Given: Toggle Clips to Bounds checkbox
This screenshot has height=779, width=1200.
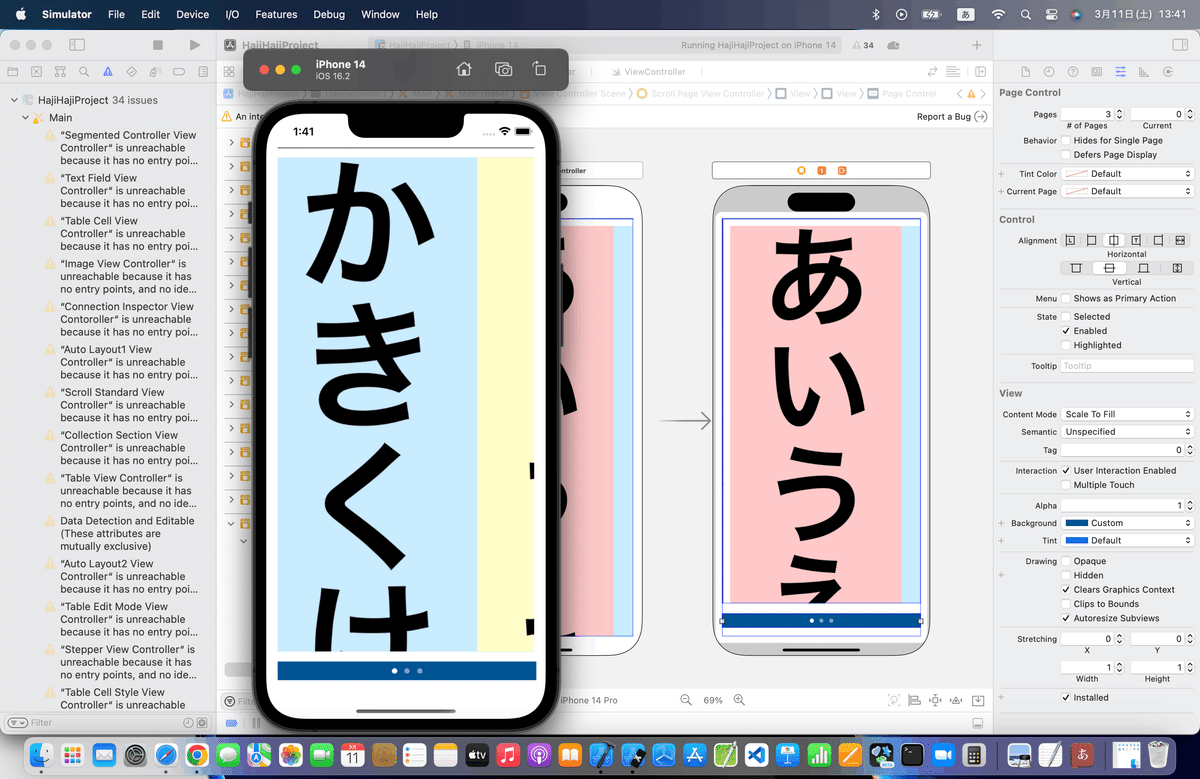Looking at the screenshot, I should [1066, 604].
